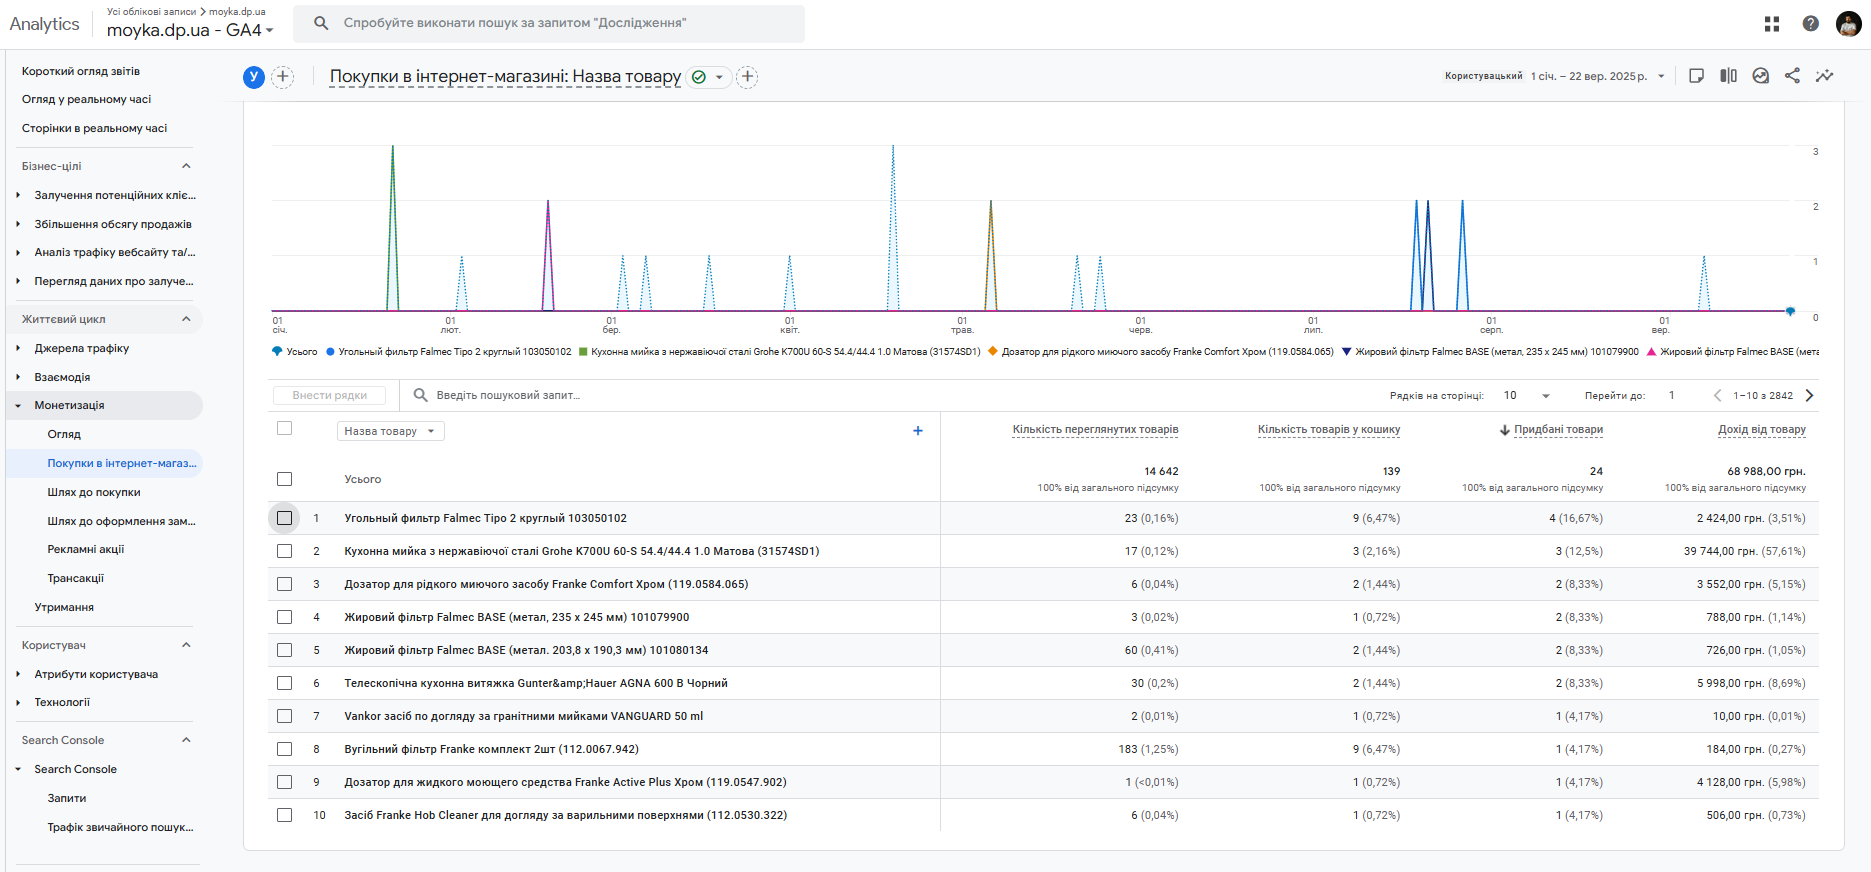Screen dimensions: 1871x872
Task: Click the help question mark icon
Action: (x=1810, y=24)
